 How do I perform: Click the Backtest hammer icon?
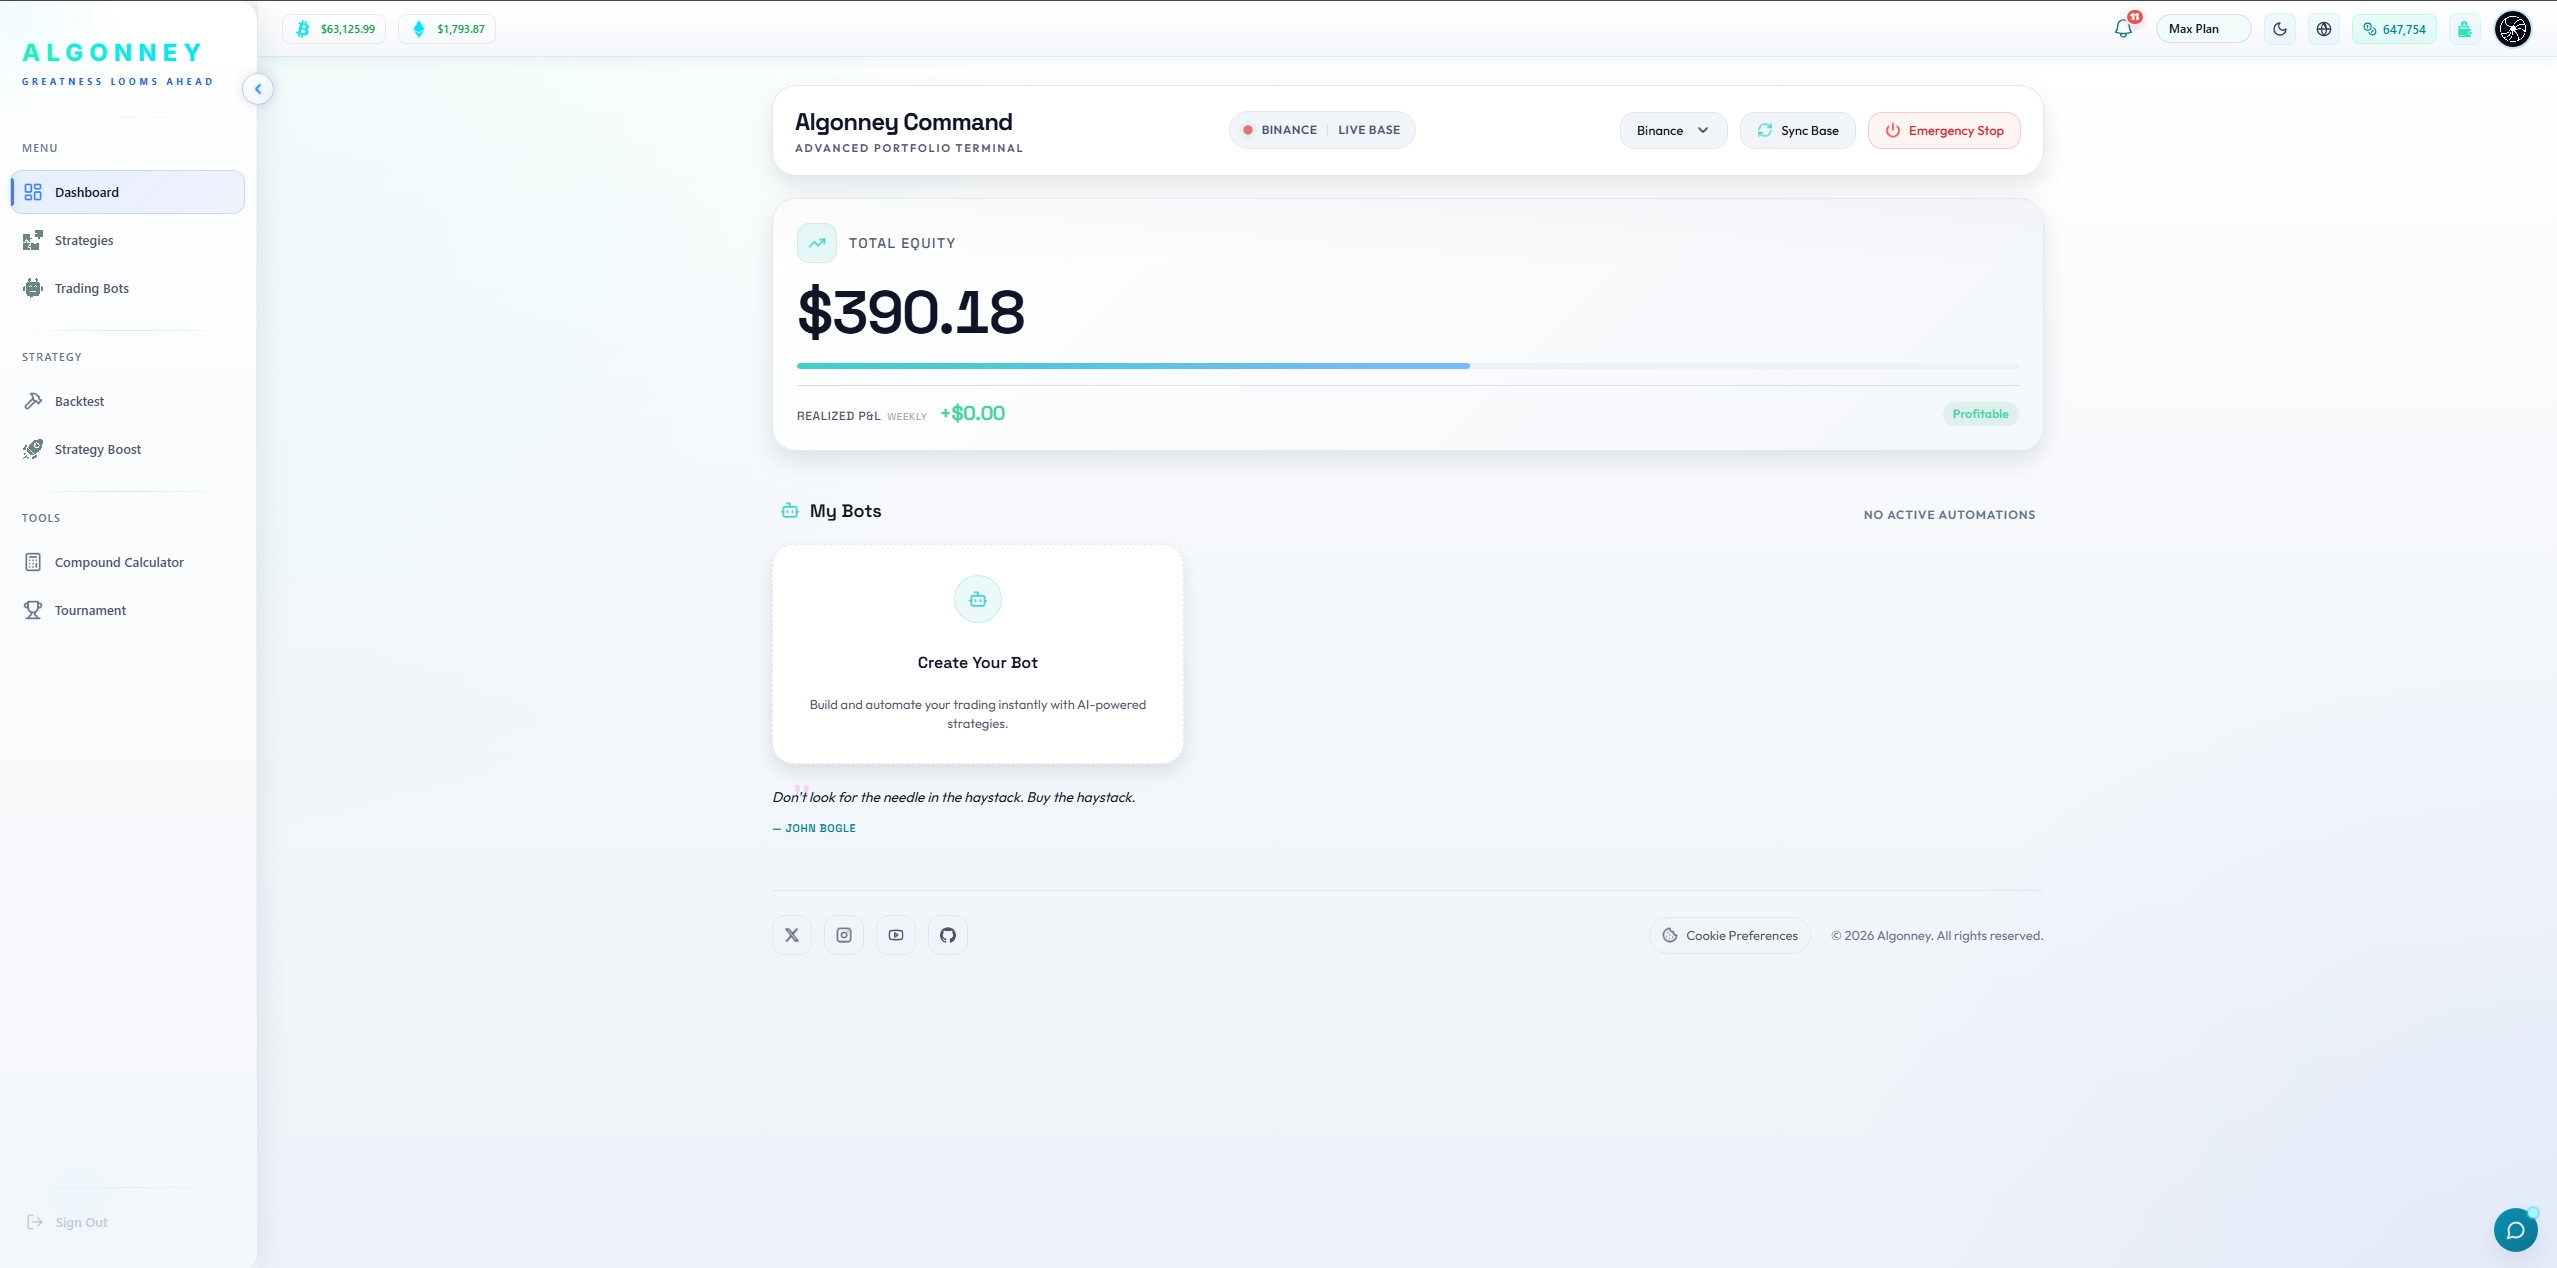pyautogui.click(x=33, y=401)
